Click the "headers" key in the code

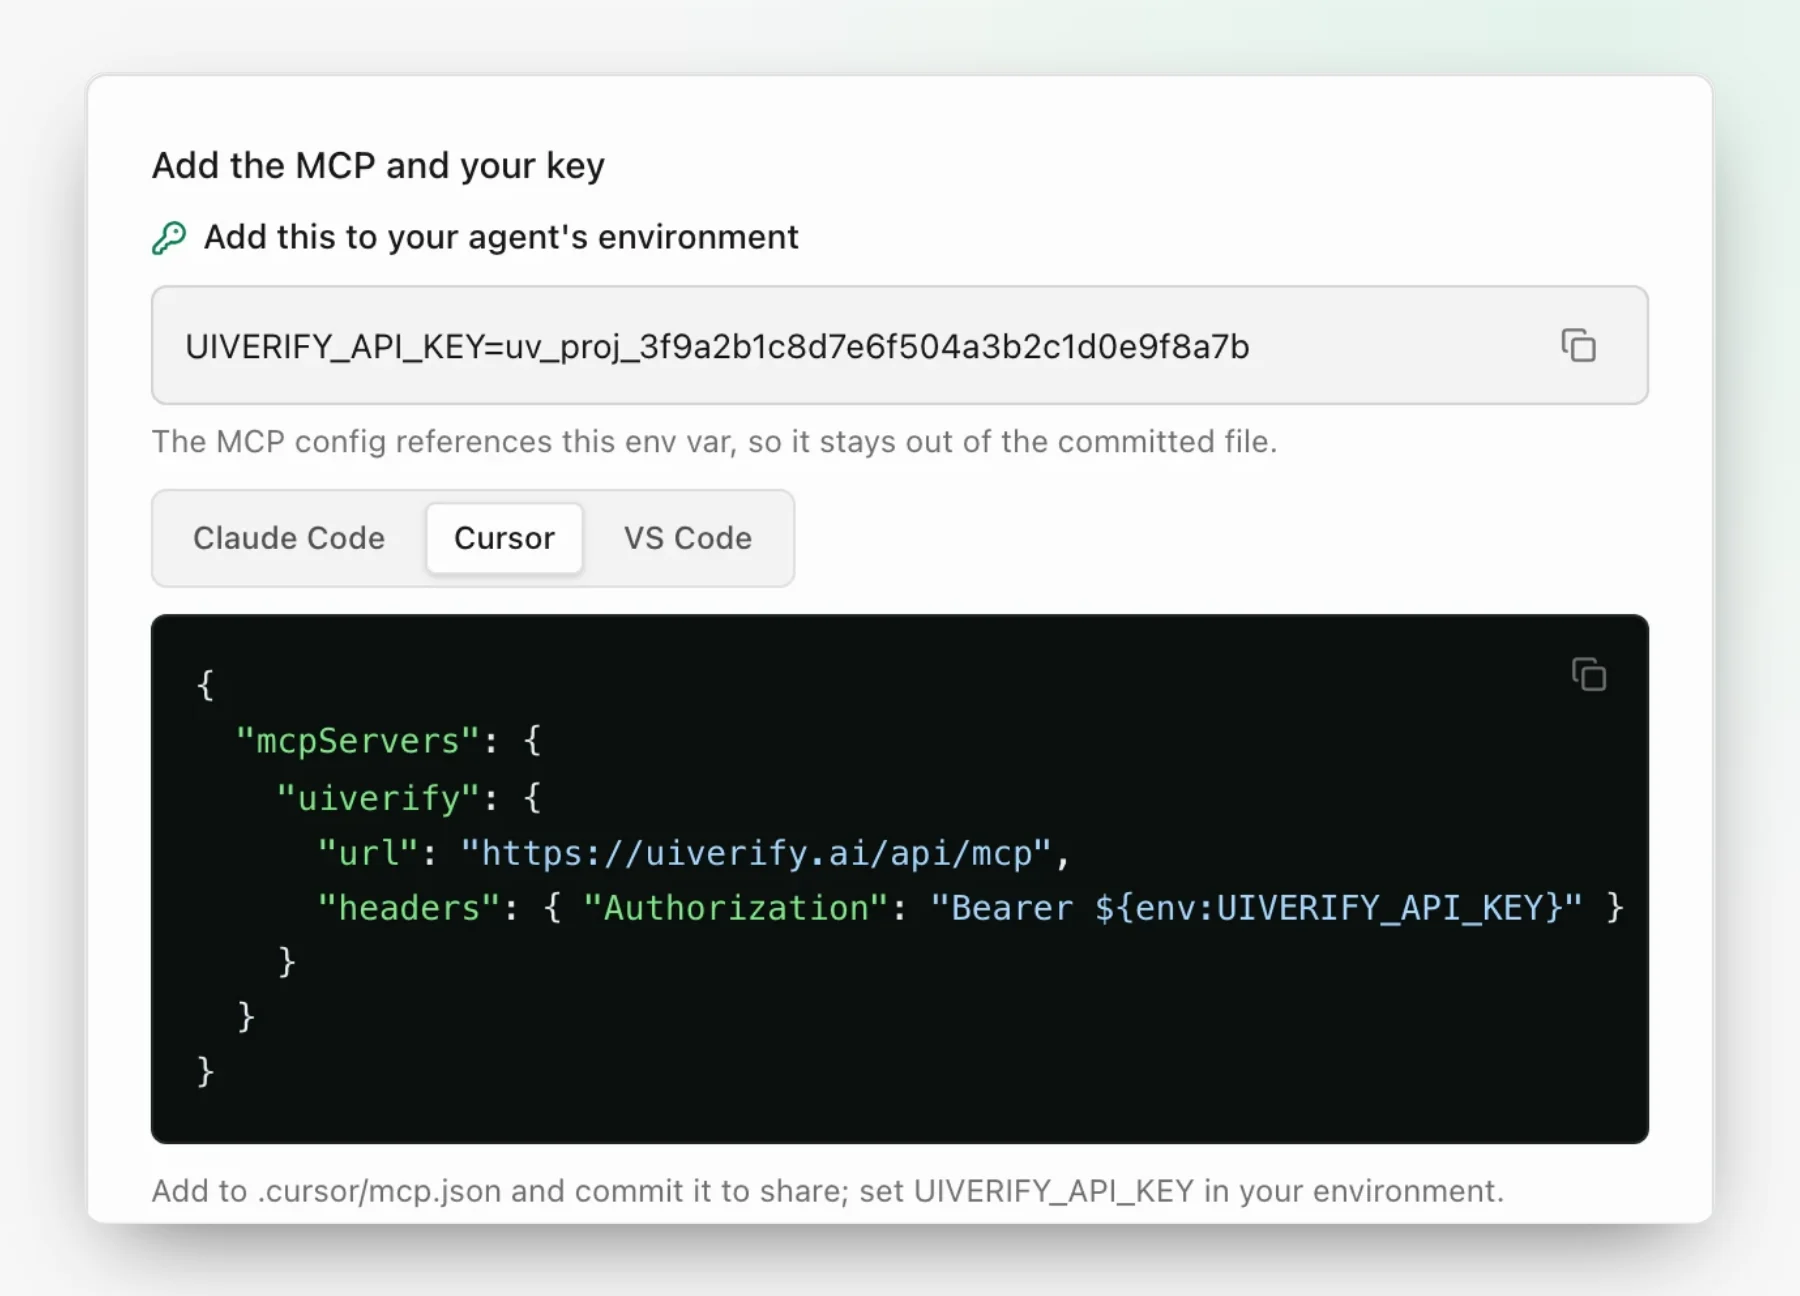click(409, 908)
